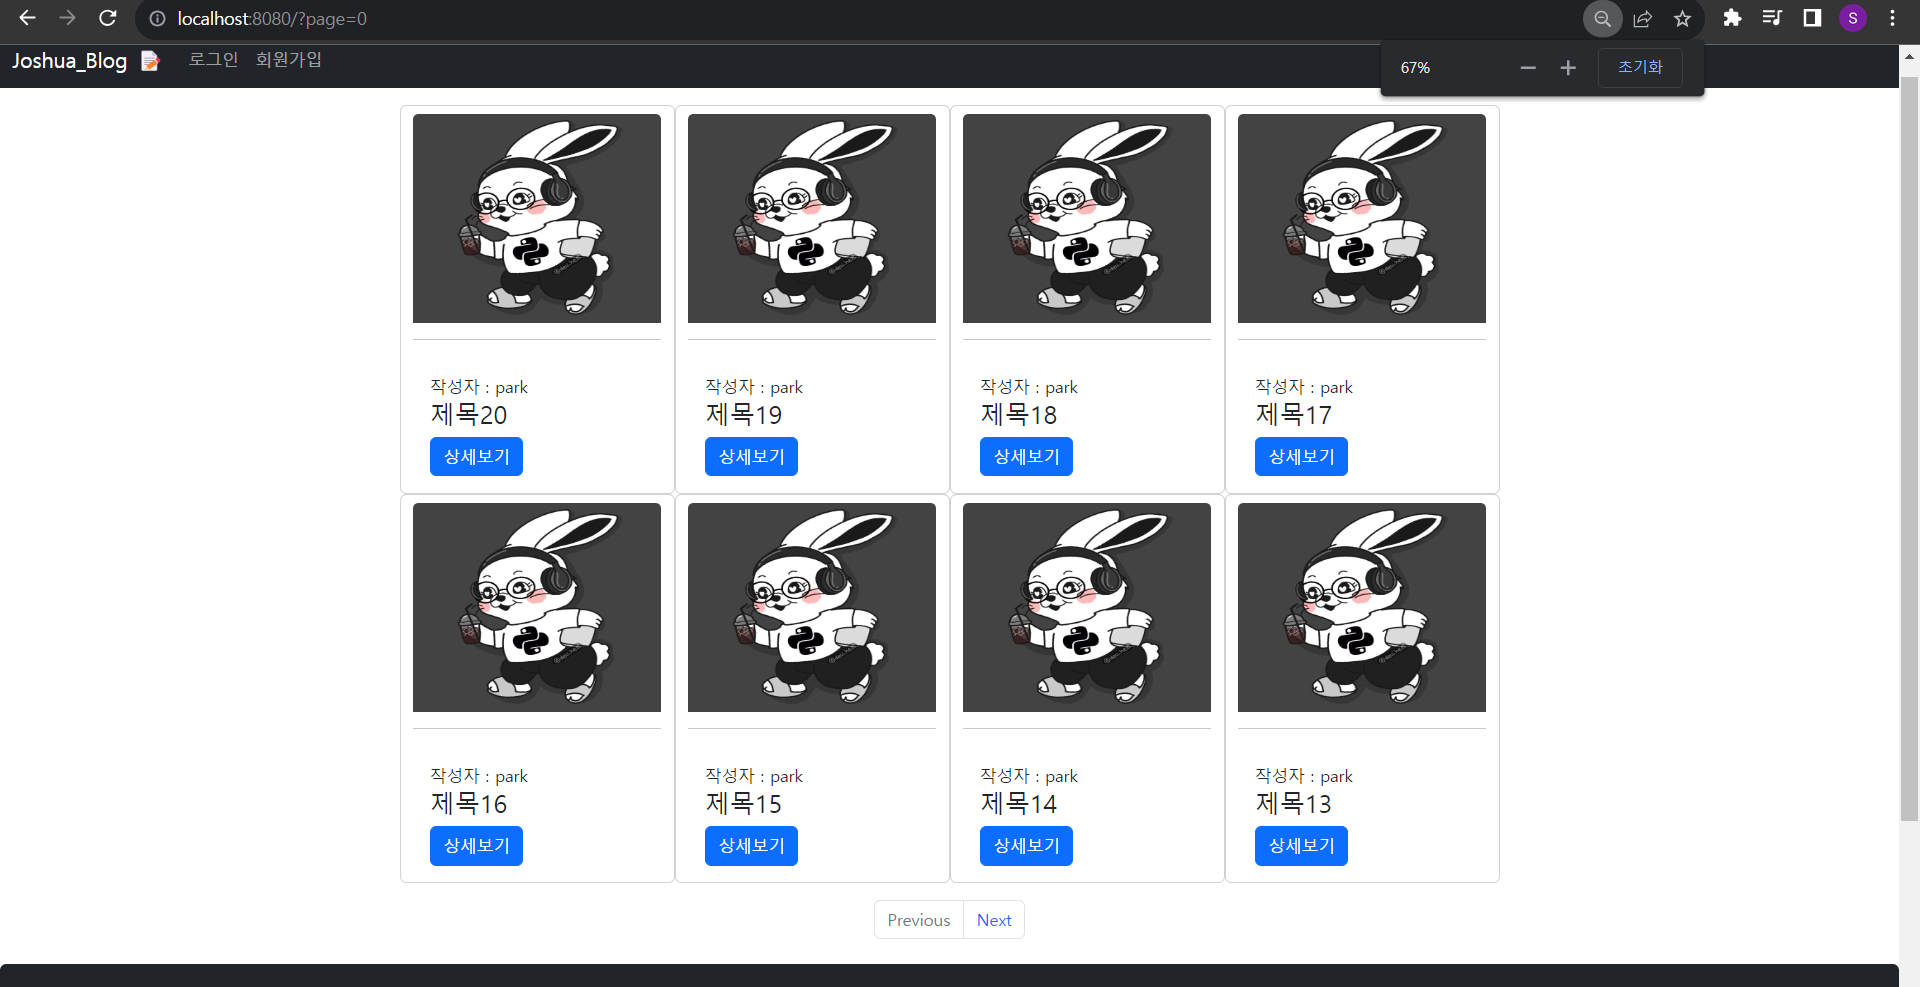Click the rabbit thumbnail of 제목17
This screenshot has height=987, width=1920.
pos(1362,218)
